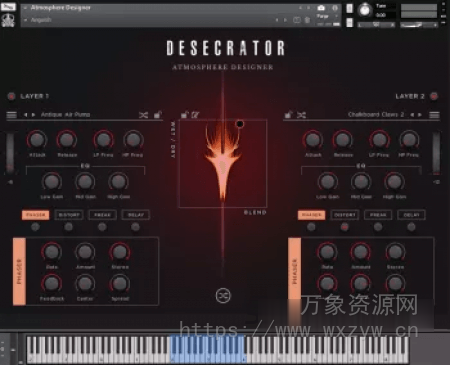Randomize Layer 2 with shuffle icon

301,115
